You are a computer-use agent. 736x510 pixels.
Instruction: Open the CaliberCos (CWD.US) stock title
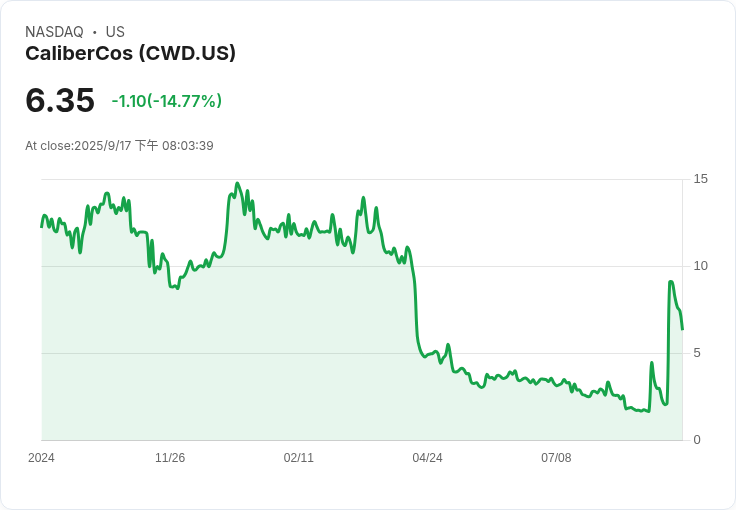pyautogui.click(x=130, y=54)
